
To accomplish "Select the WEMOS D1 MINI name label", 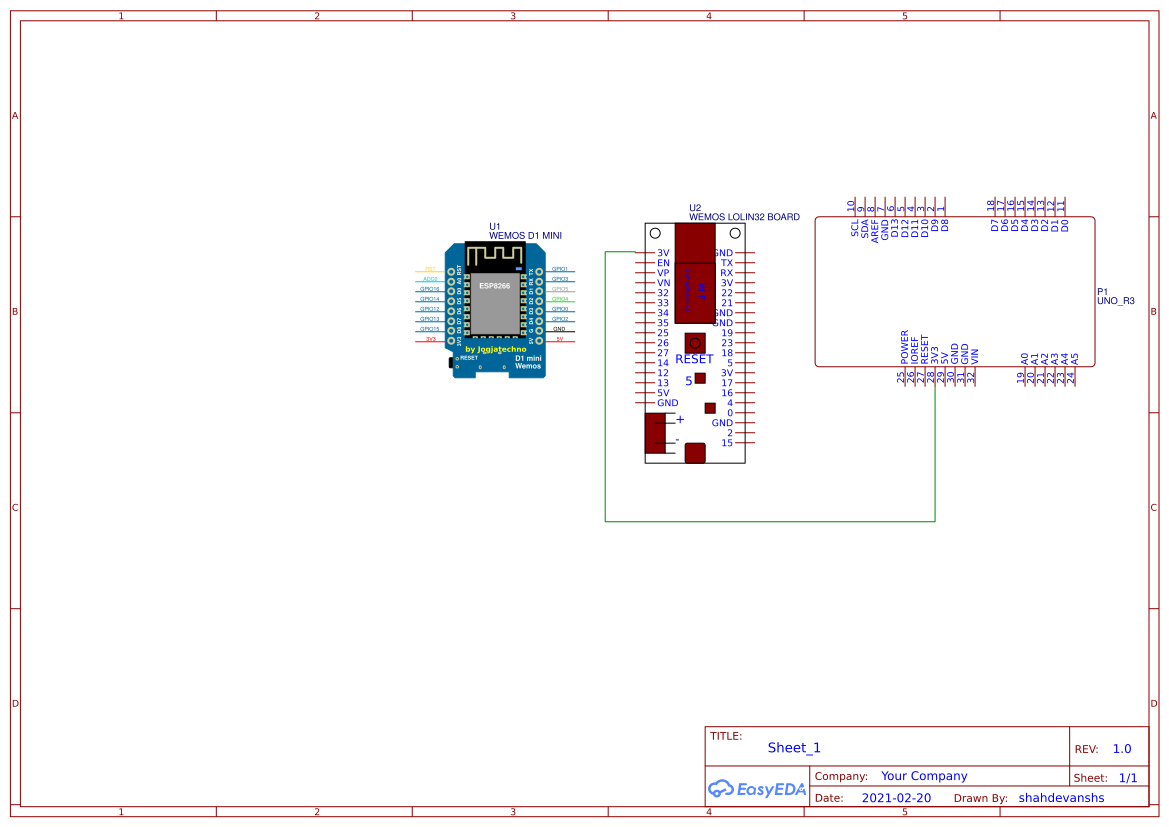I will pos(525,236).
